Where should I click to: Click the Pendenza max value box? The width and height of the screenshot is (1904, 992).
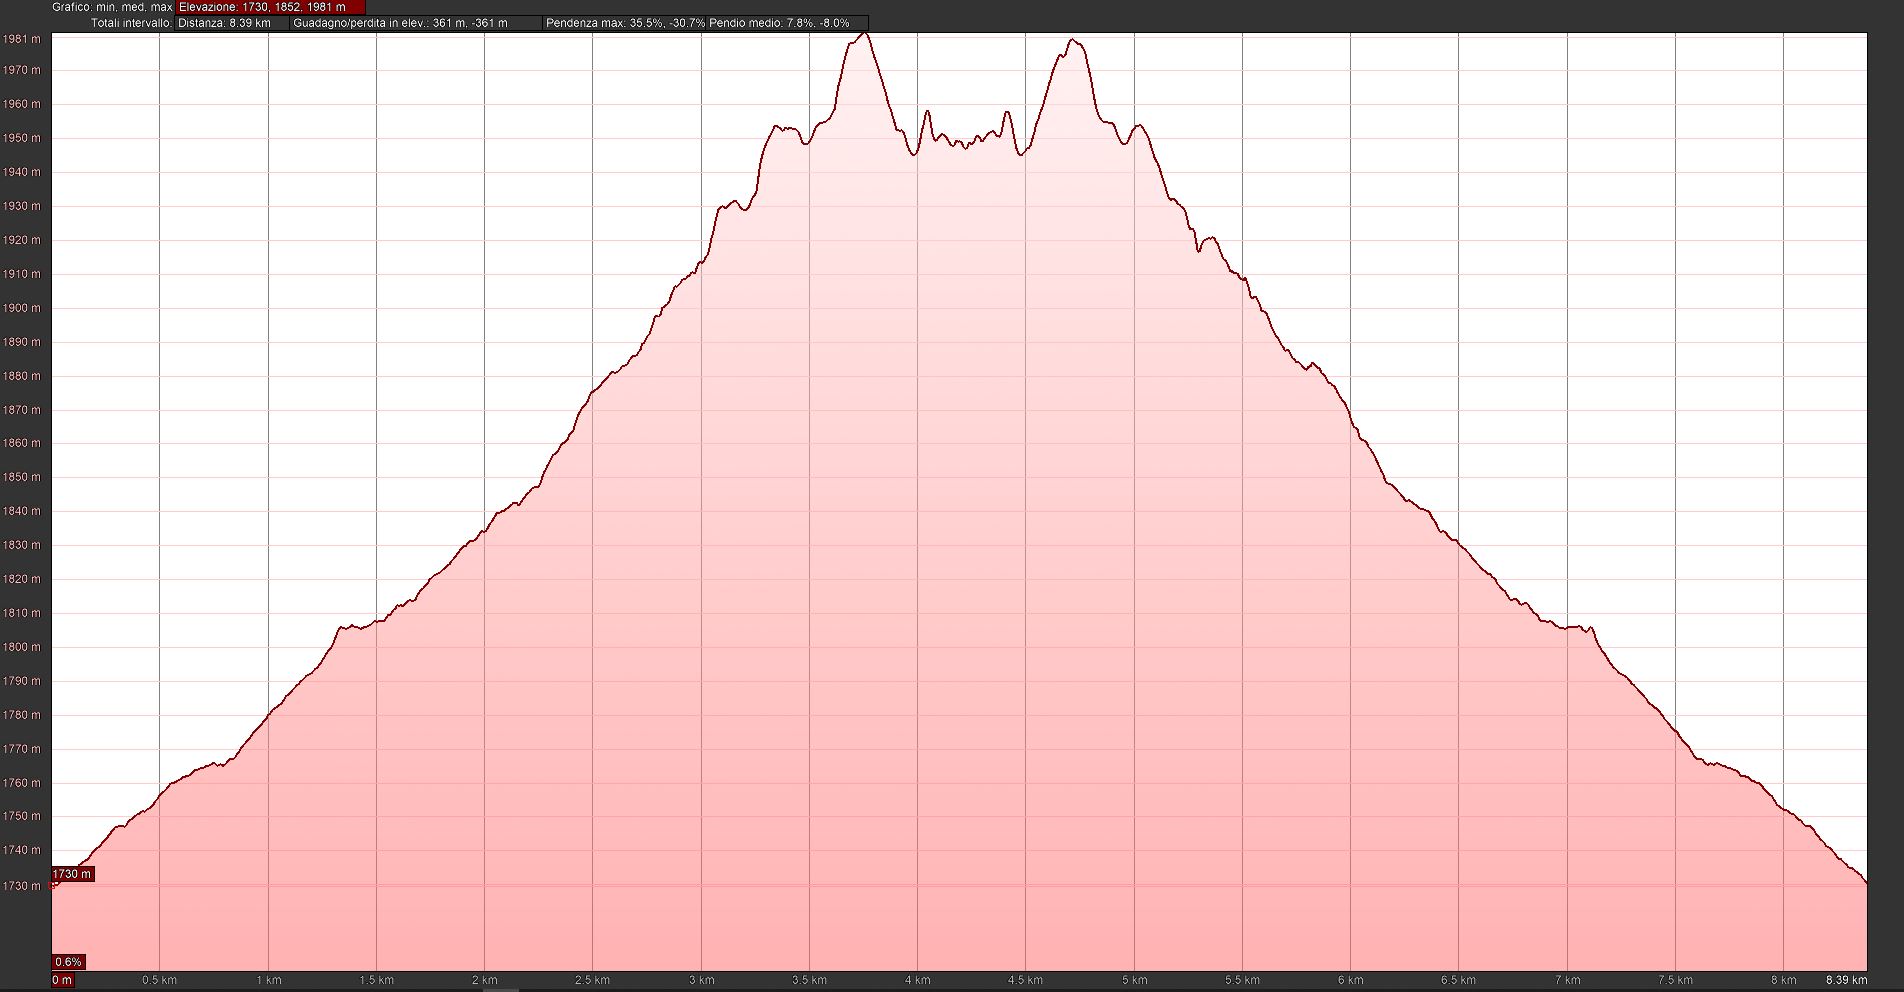[624, 23]
